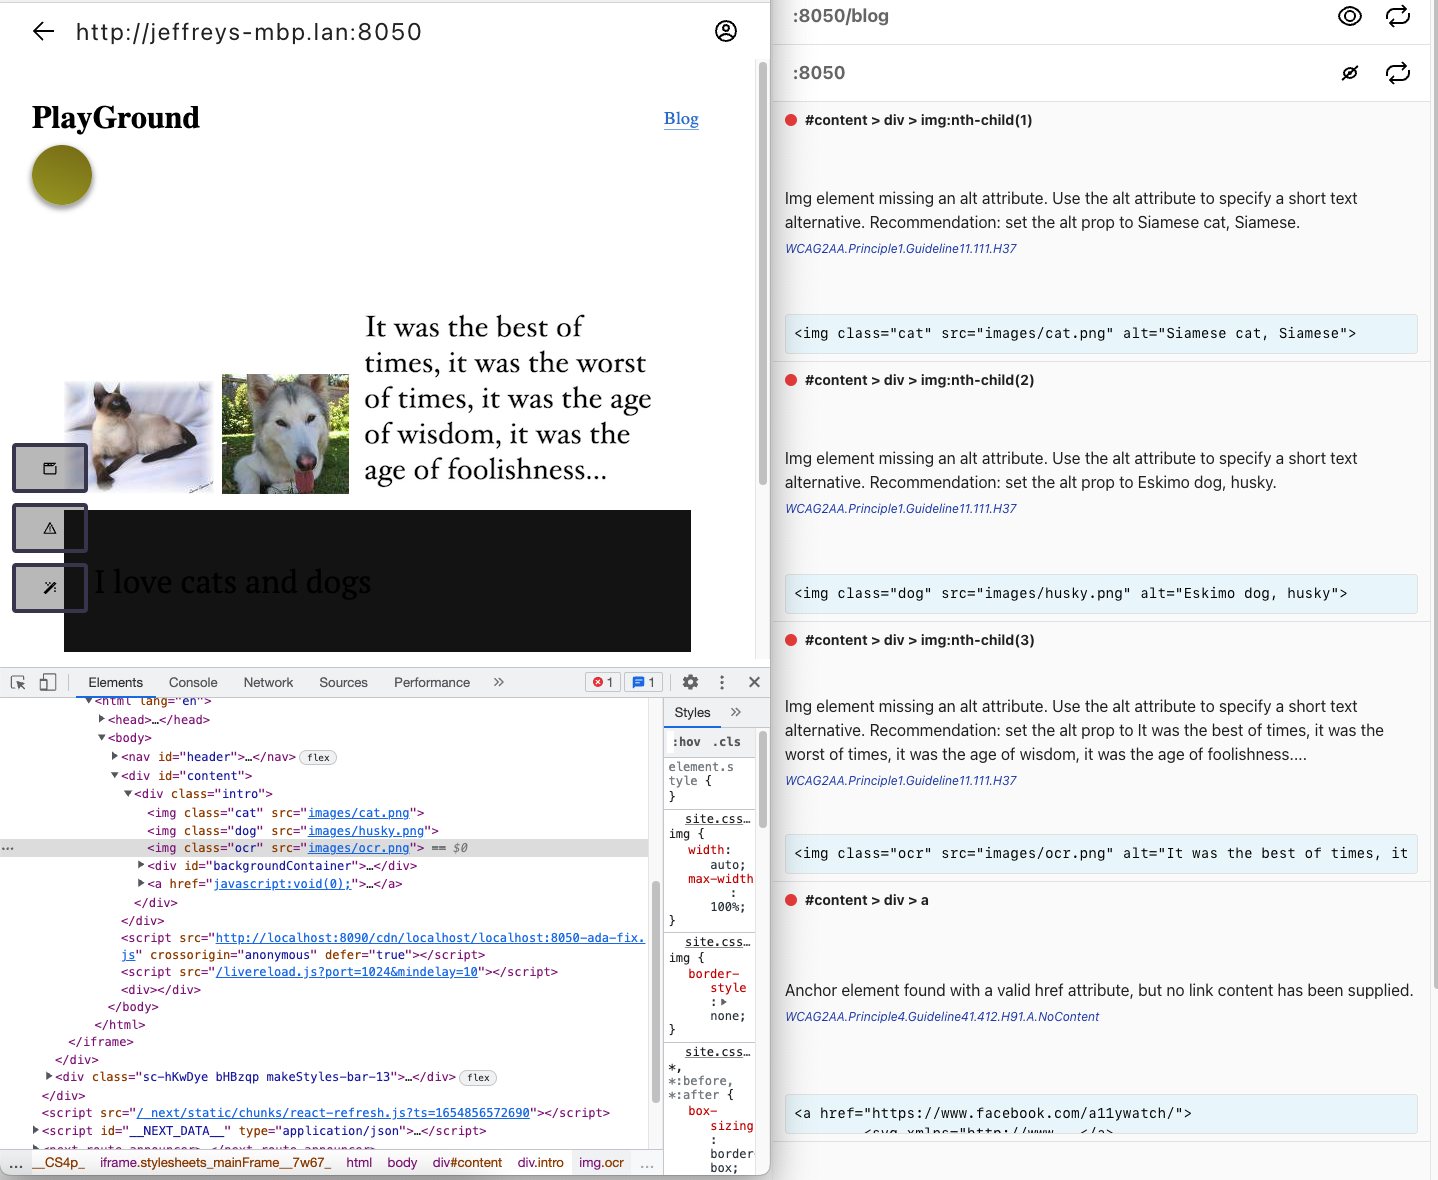Expand the backgroundContainer div node

click(x=141, y=865)
